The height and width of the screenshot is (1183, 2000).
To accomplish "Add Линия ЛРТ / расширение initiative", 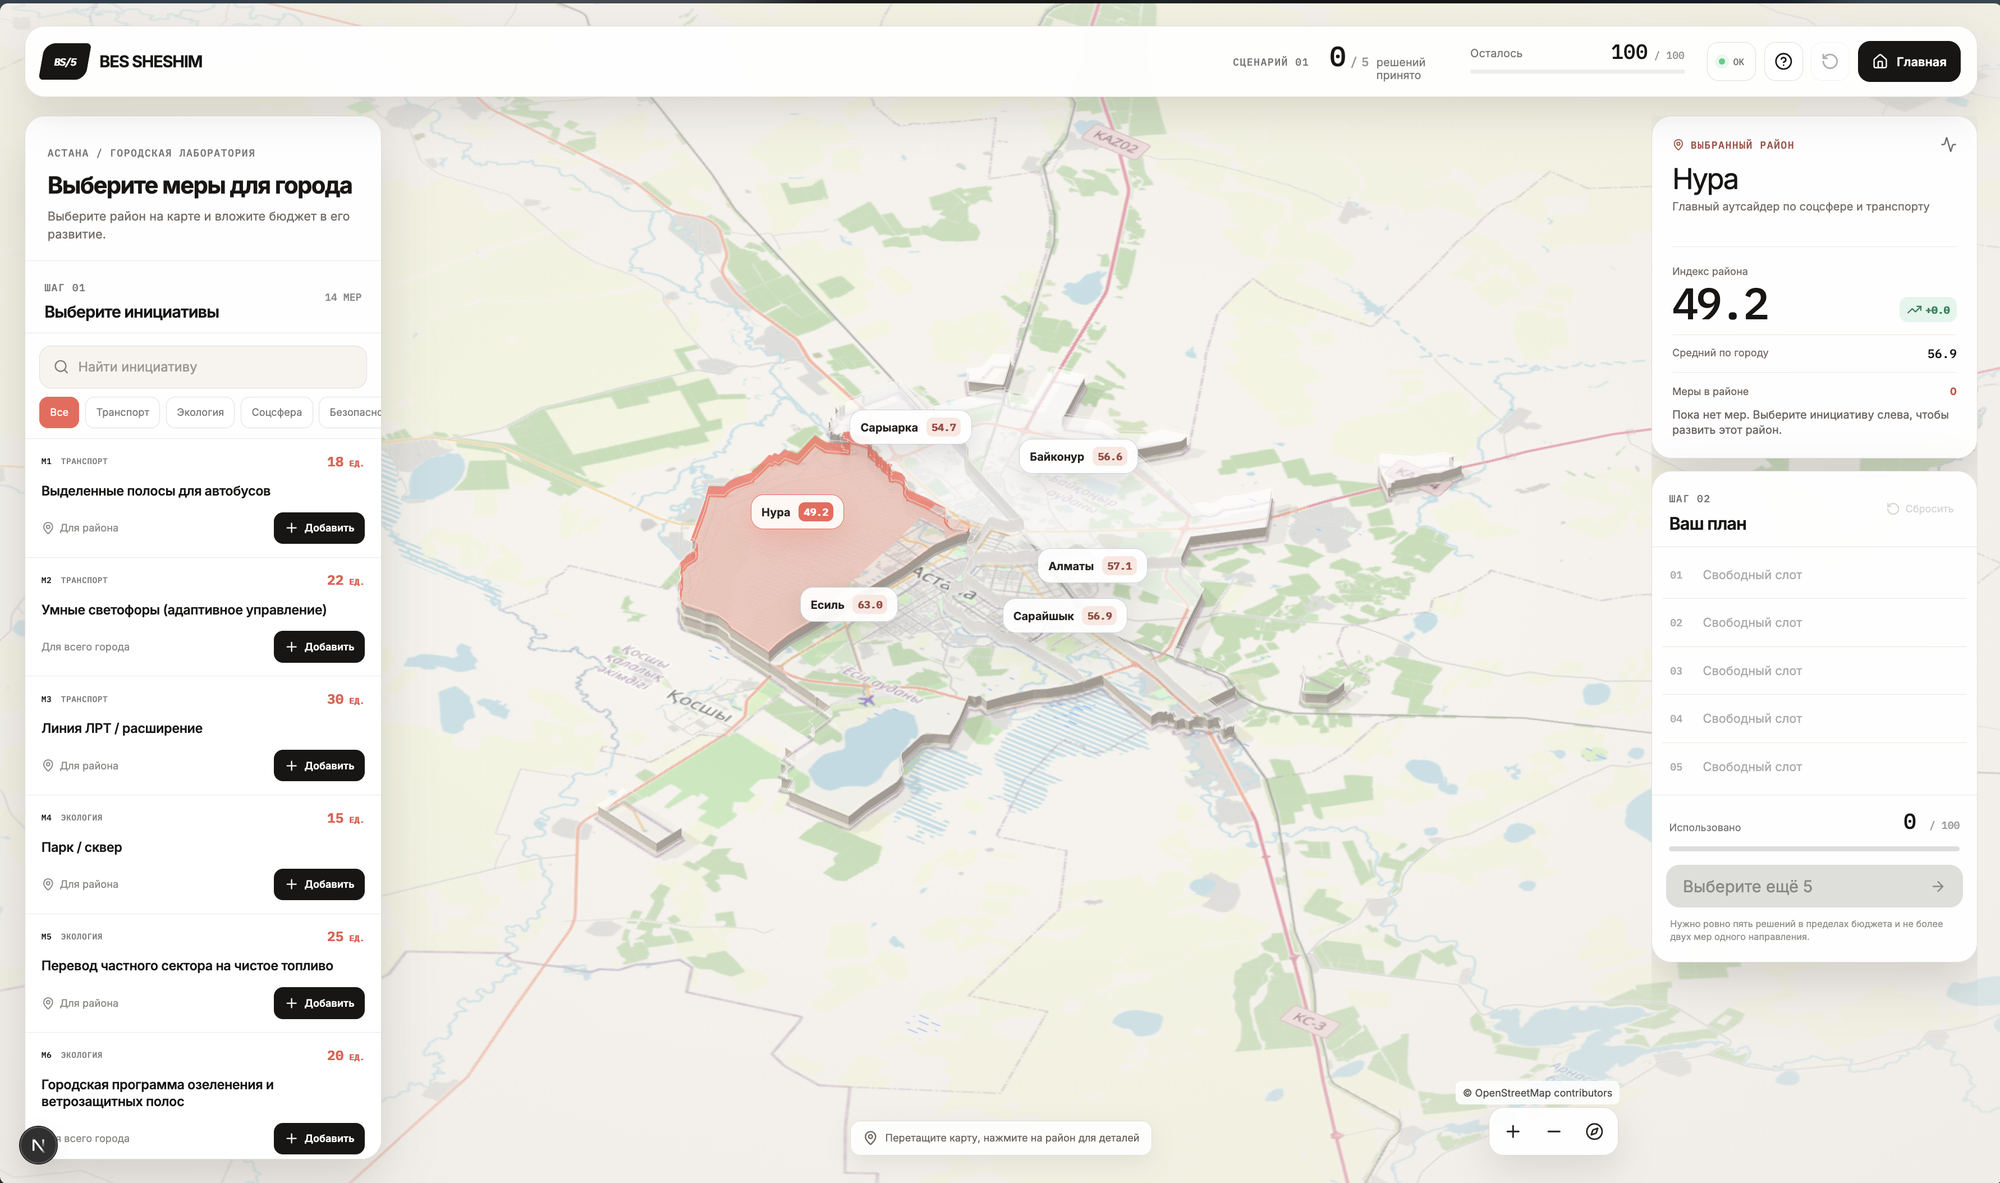I will tap(319, 766).
